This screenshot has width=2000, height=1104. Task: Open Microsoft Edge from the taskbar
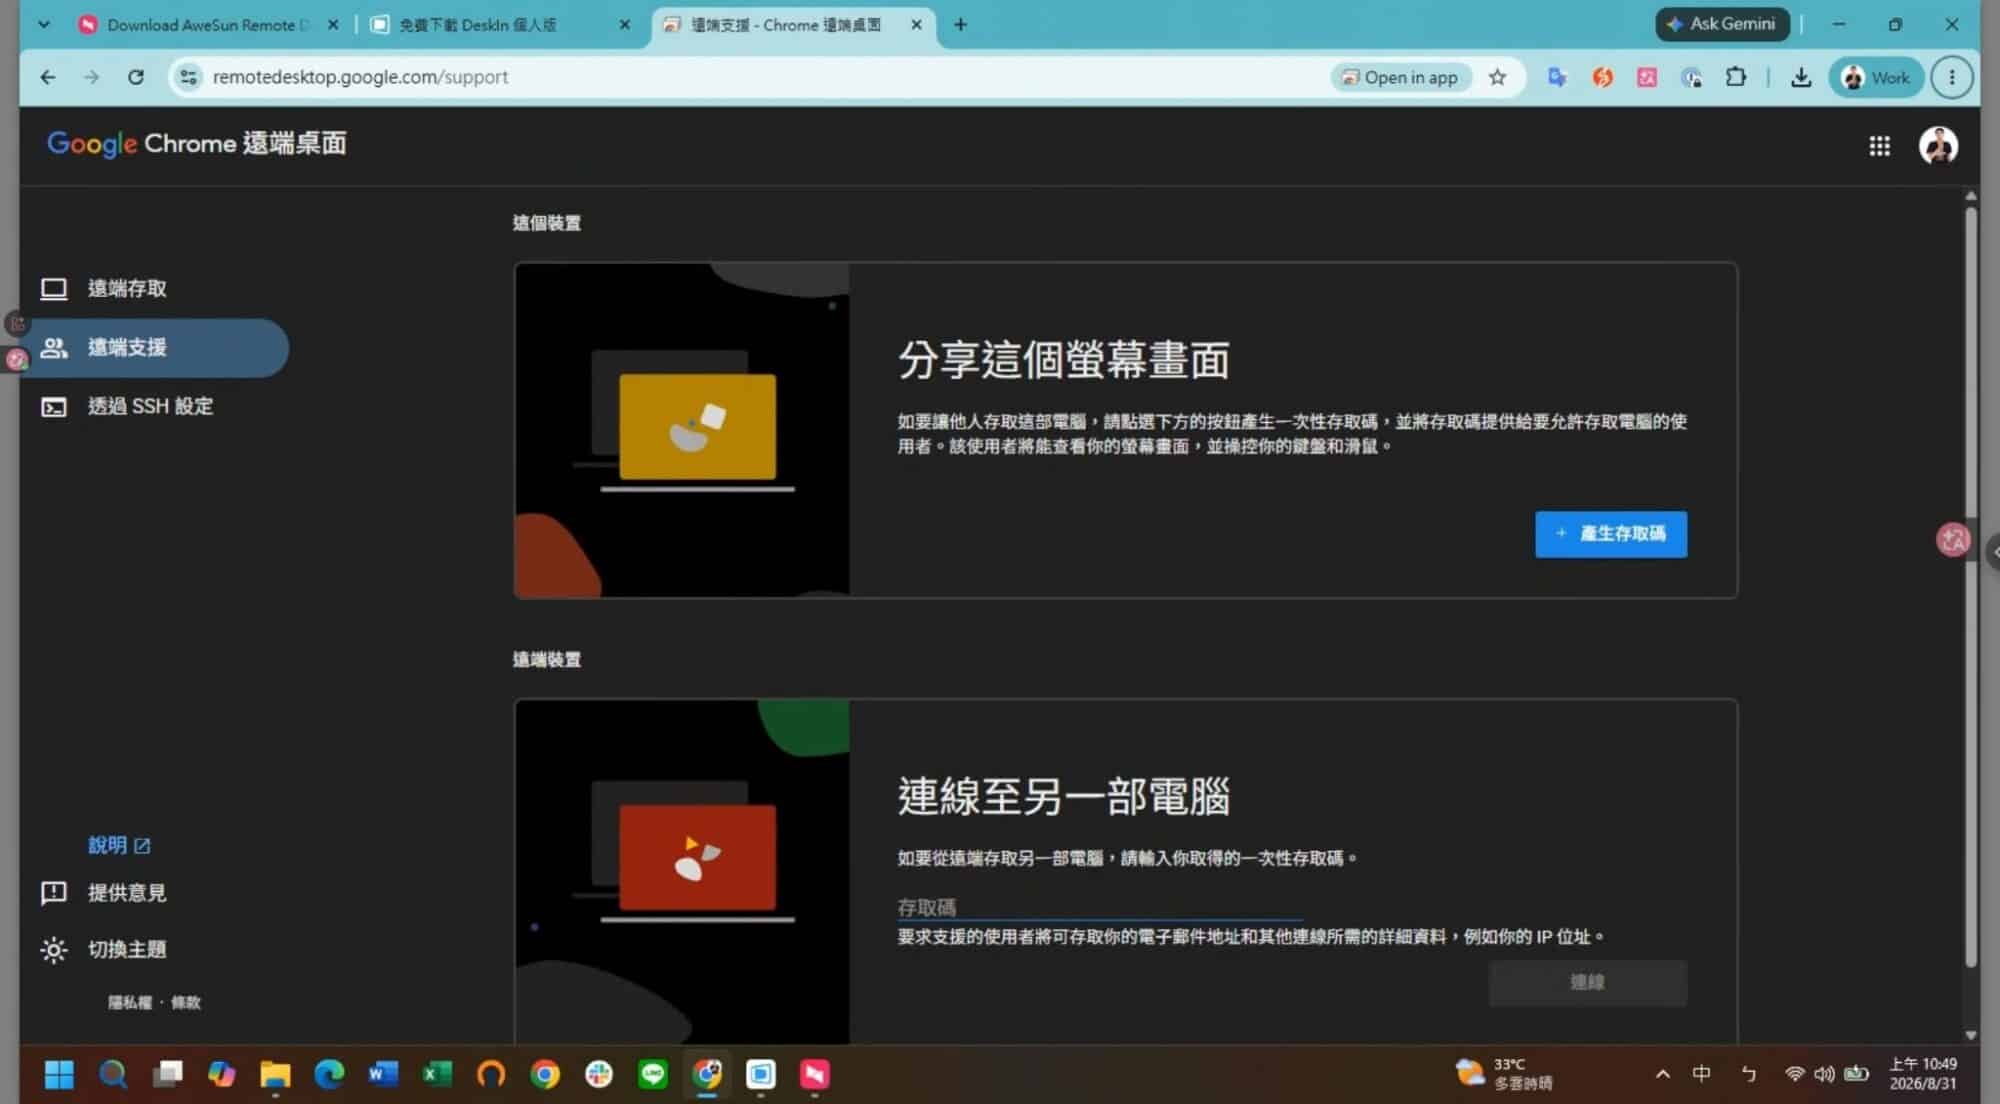(x=329, y=1074)
